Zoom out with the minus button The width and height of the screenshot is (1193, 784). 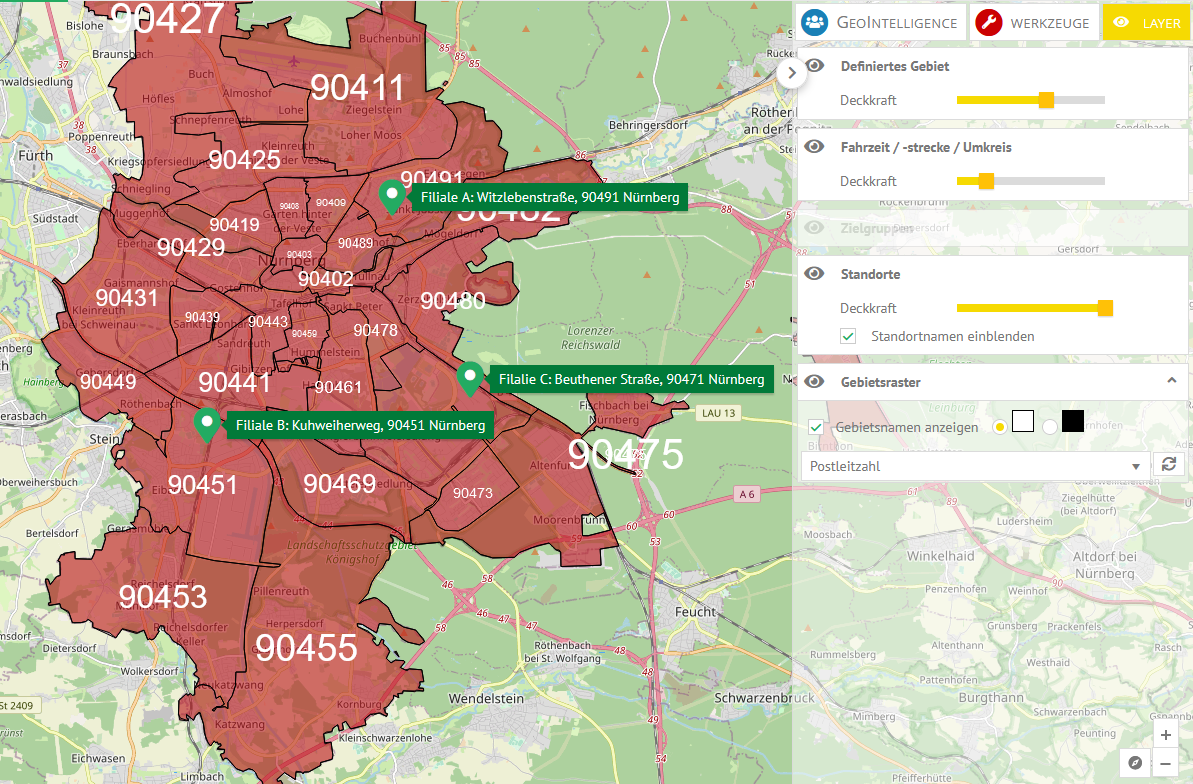tap(1166, 763)
